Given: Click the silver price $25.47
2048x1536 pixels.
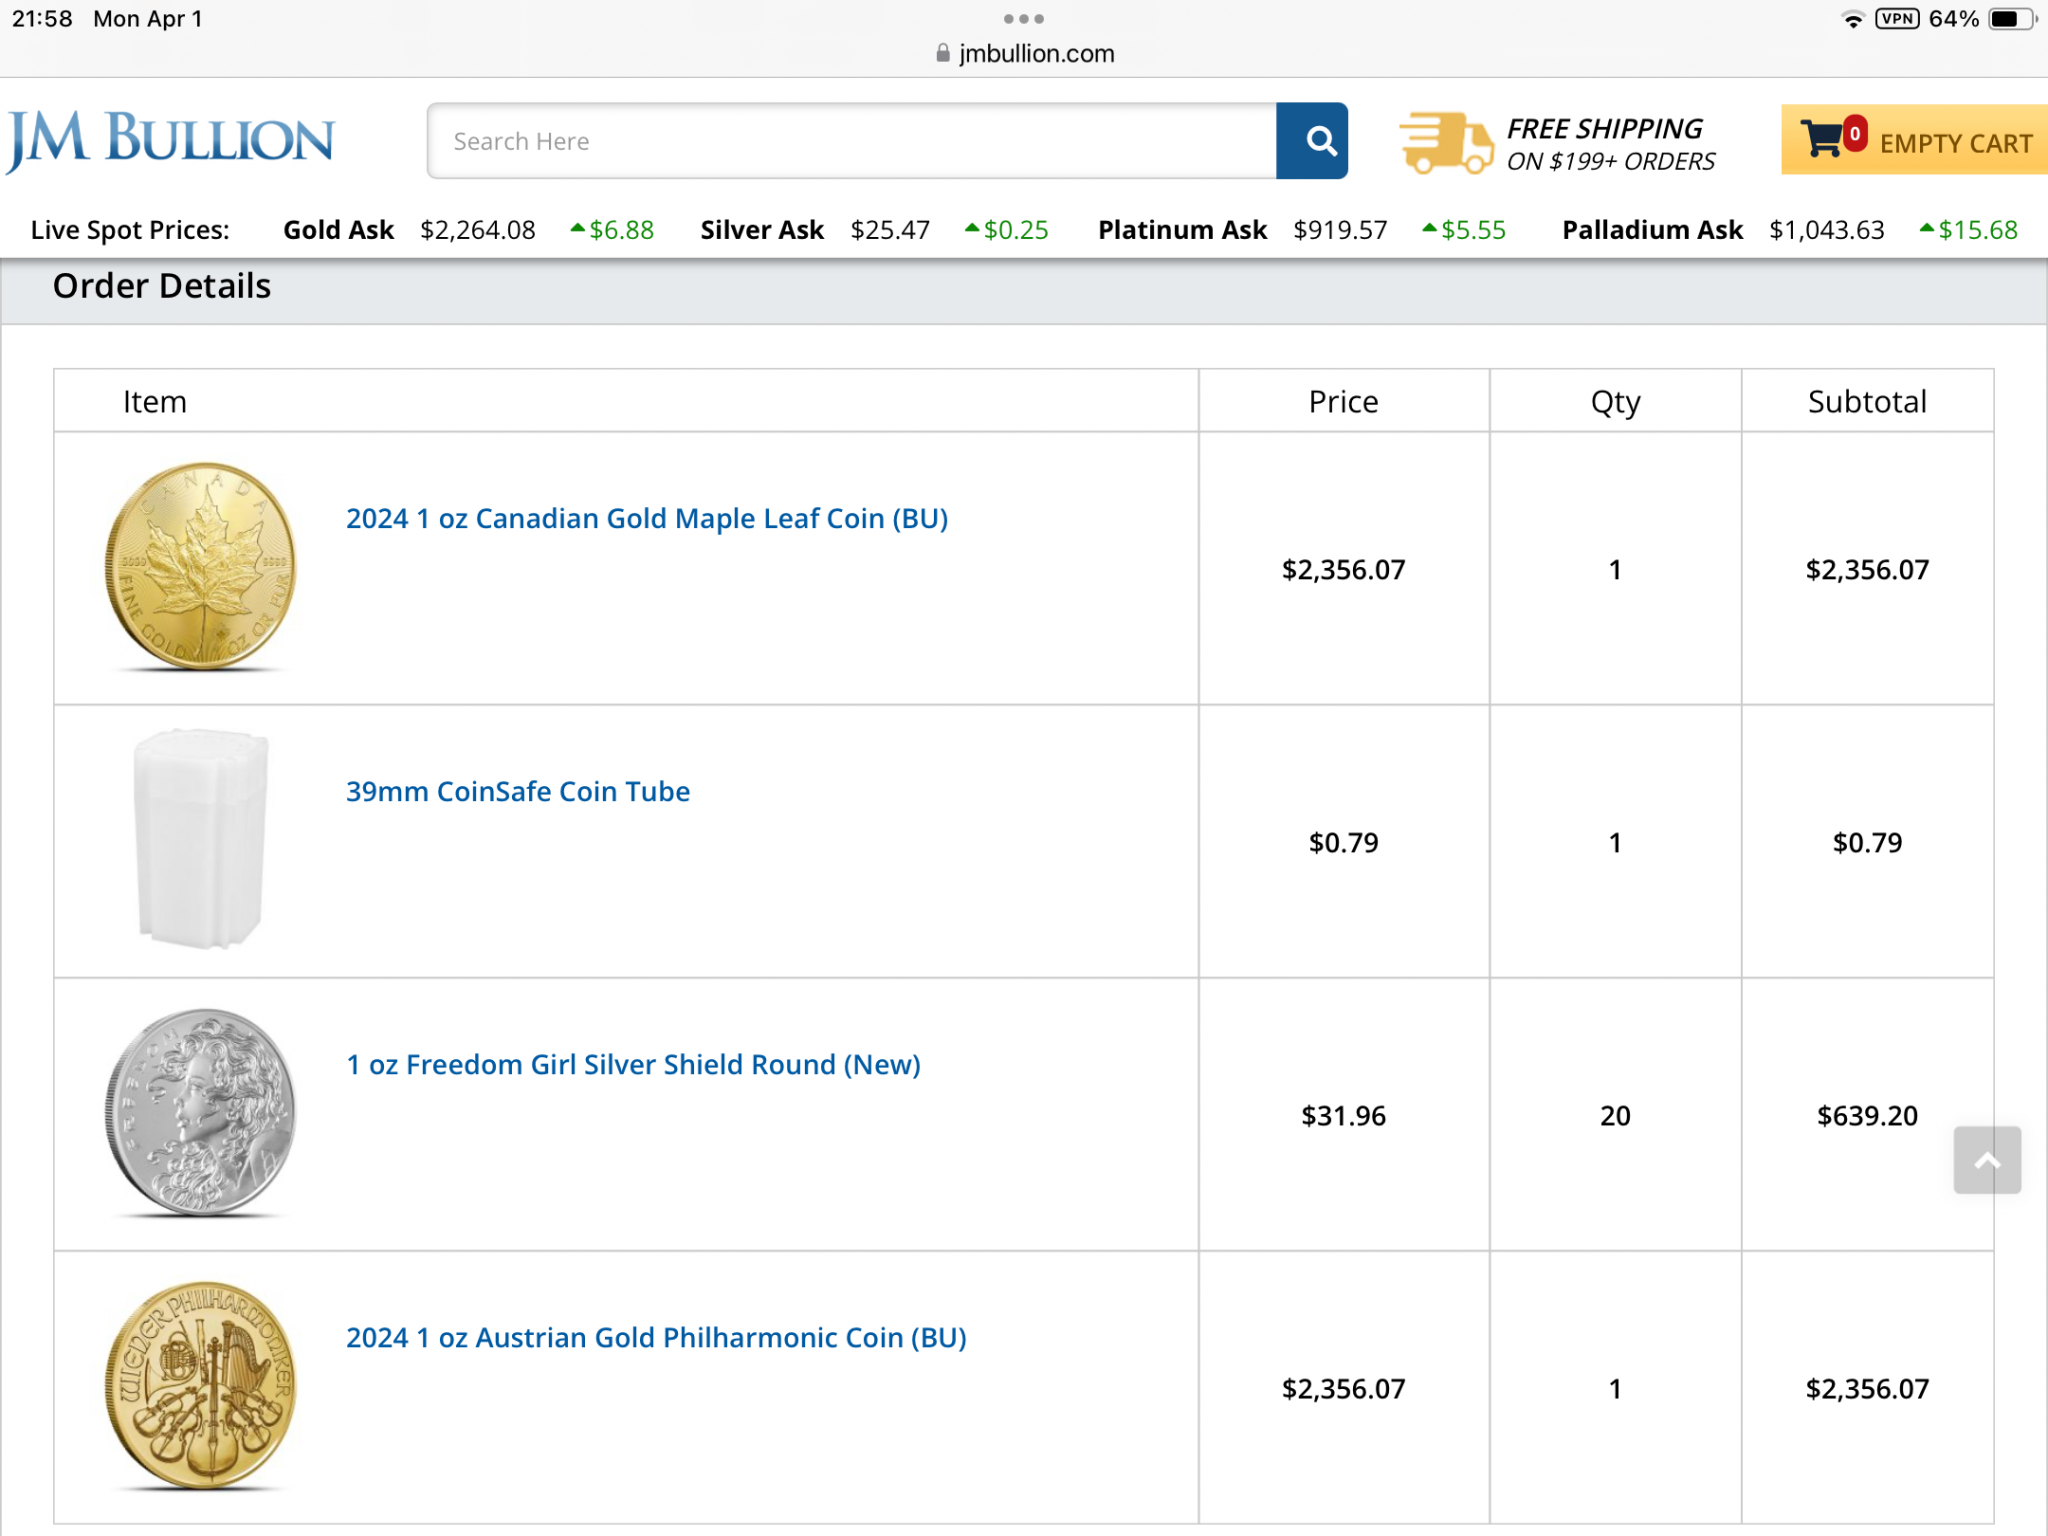Looking at the screenshot, I should 890,230.
